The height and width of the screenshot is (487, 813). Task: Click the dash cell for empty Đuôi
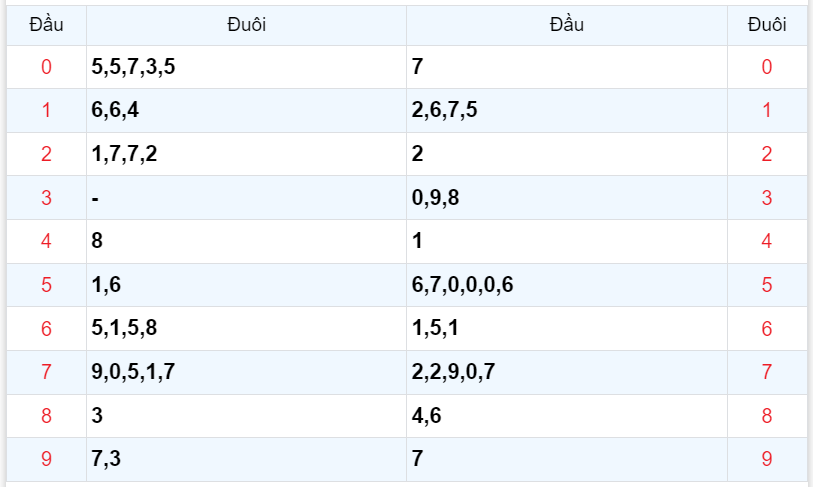(x=95, y=198)
